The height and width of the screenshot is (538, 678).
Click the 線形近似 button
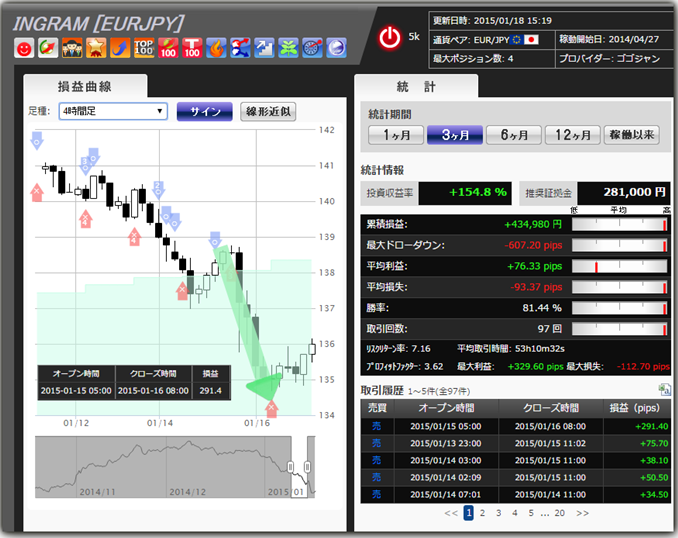coord(268,112)
